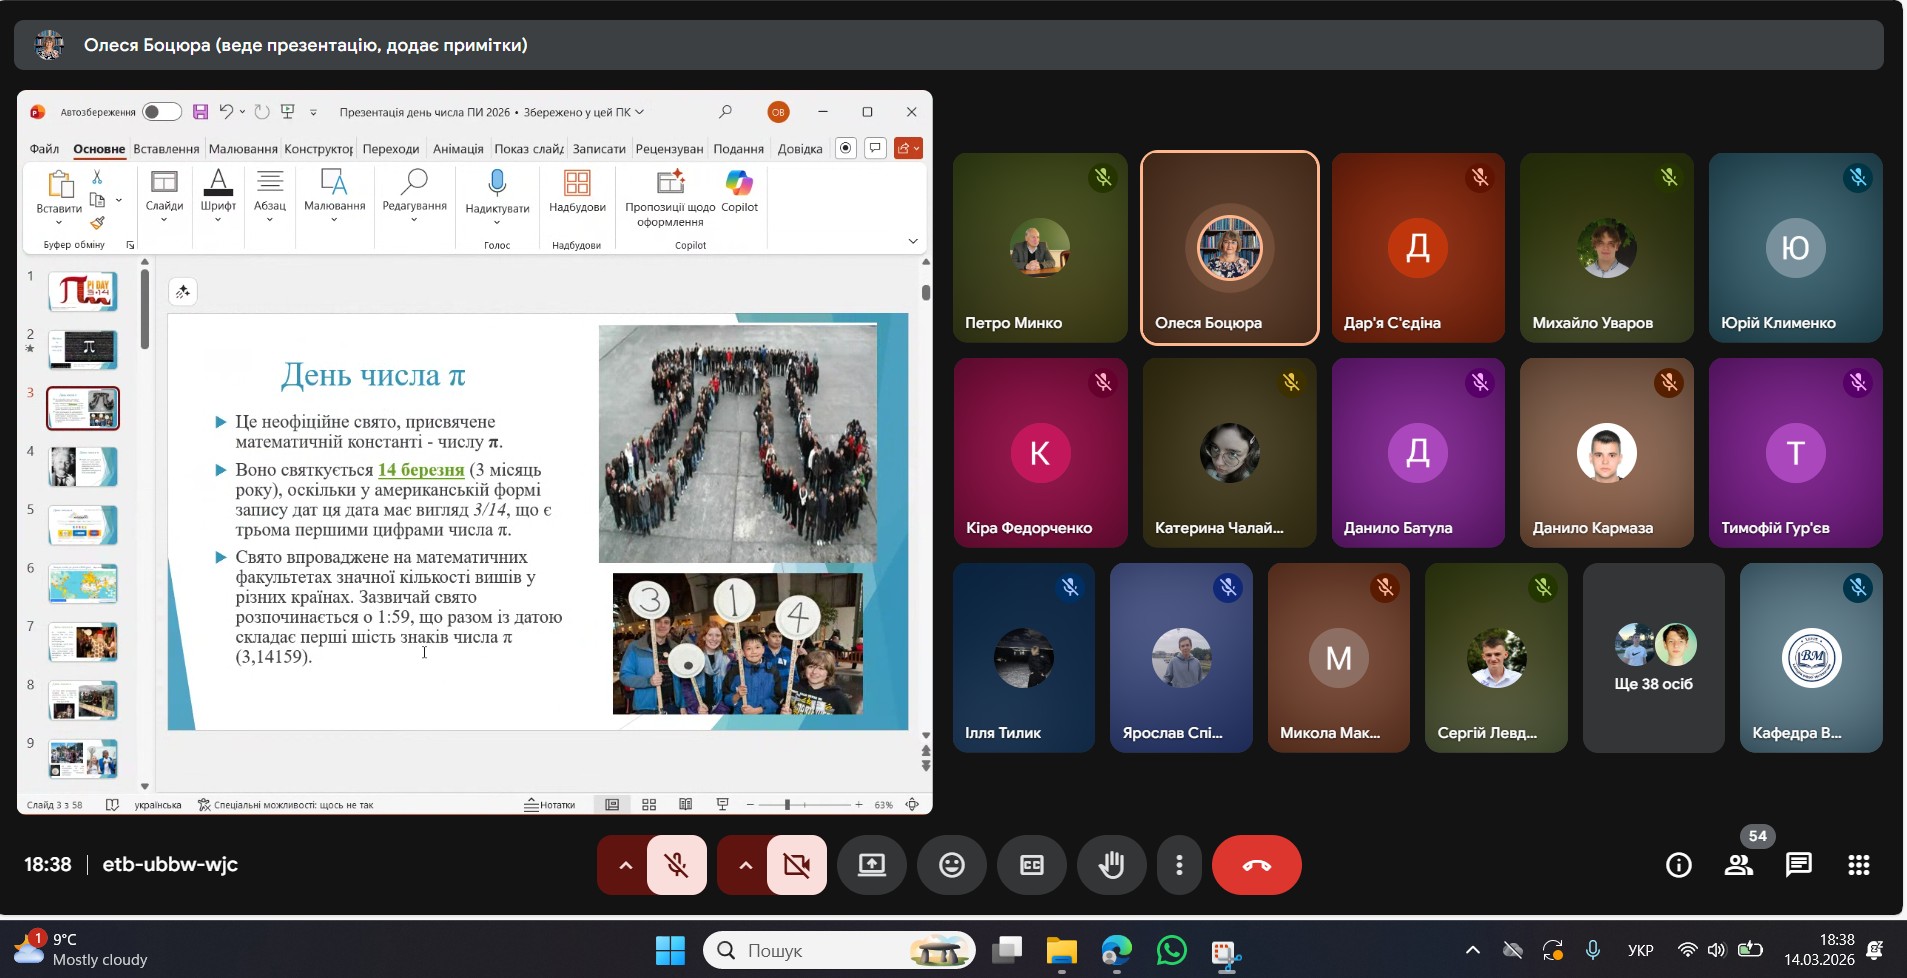Expand microphone audio settings arrow

625,865
